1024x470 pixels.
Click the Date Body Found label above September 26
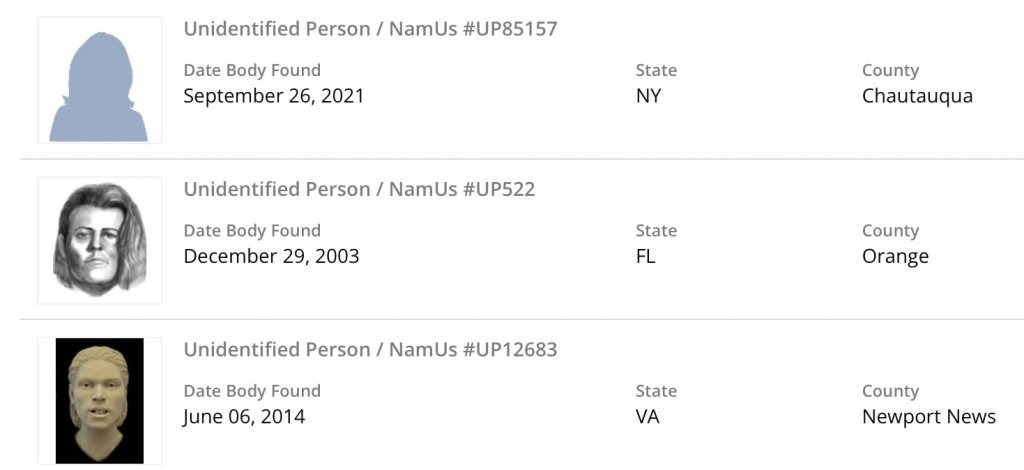(x=252, y=70)
